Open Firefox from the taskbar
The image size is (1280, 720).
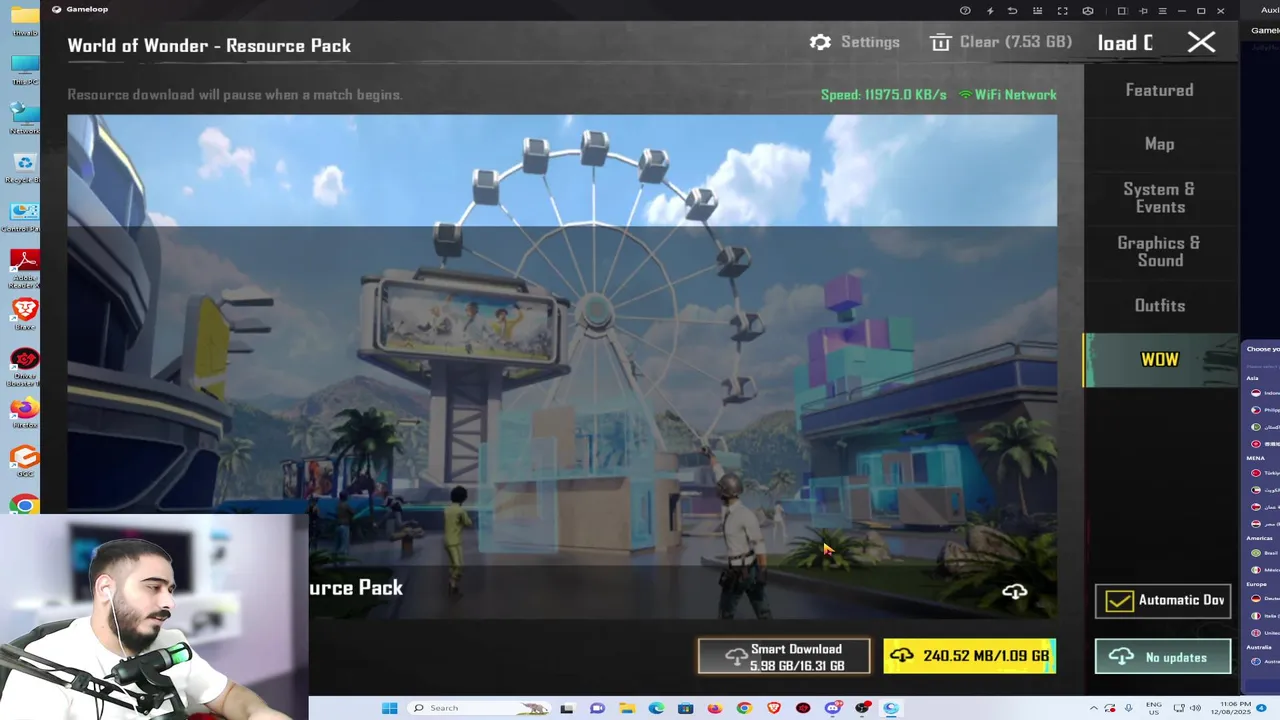coord(714,708)
